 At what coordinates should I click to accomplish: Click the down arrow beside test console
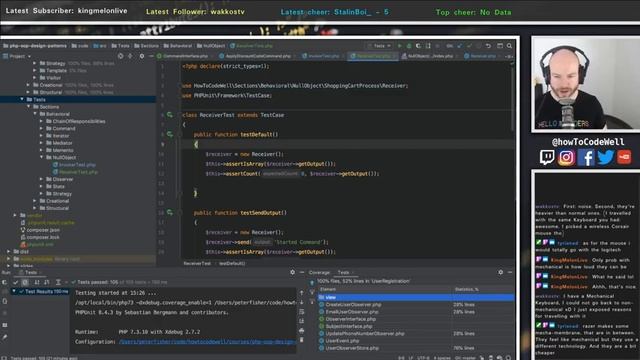[x=302, y=302]
